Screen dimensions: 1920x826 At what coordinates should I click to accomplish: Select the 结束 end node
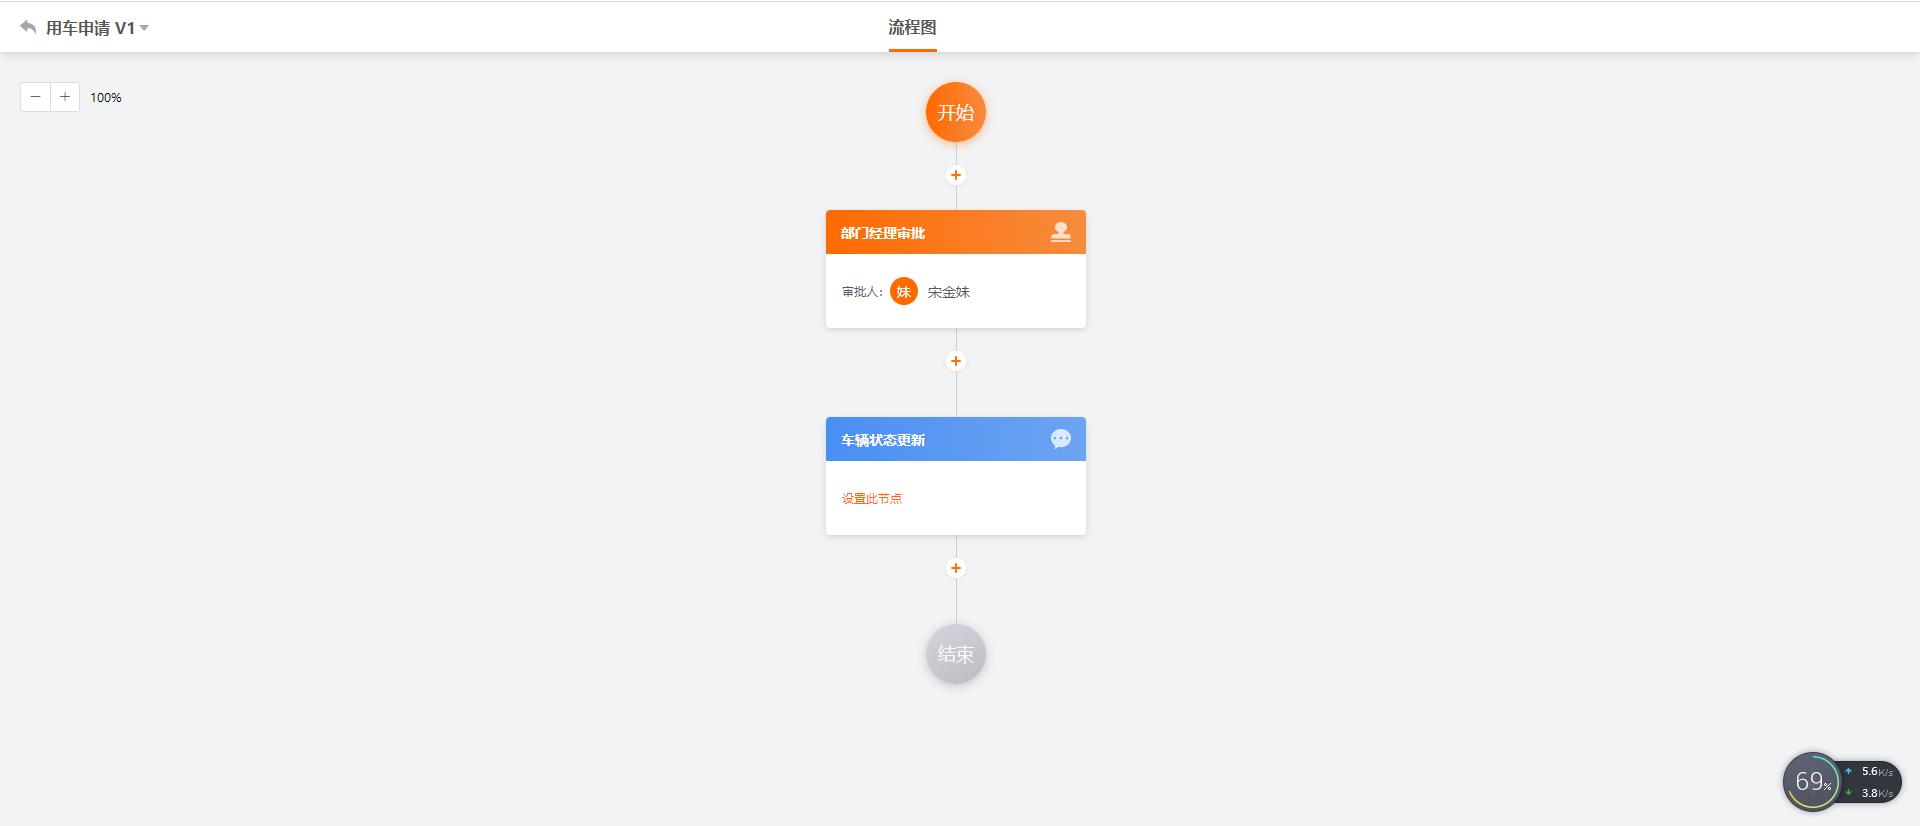point(956,654)
